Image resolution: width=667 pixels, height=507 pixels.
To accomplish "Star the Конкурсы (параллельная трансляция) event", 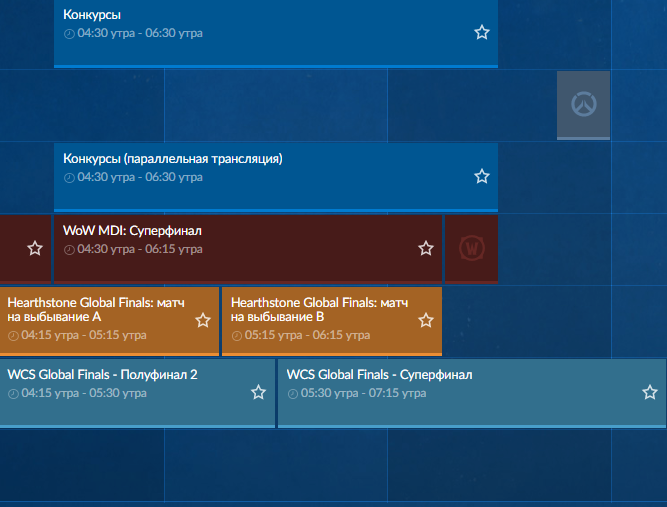I will pos(482,176).
